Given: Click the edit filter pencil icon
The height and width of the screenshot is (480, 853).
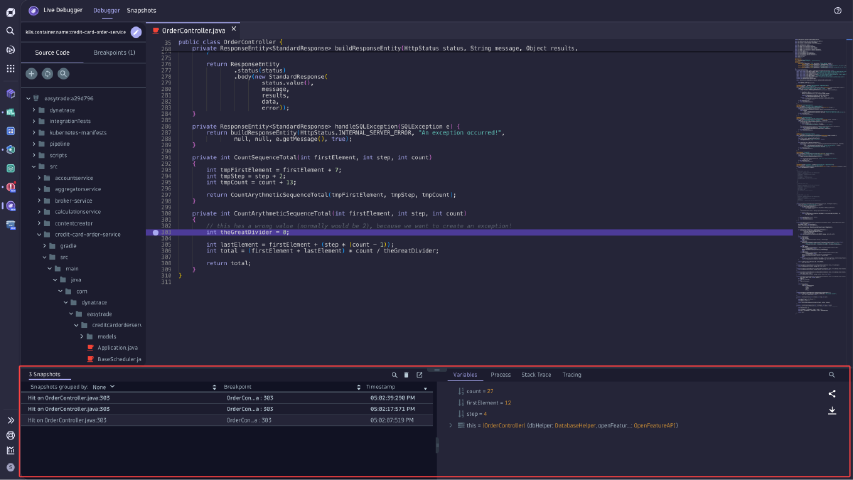Looking at the screenshot, I should pos(136,32).
